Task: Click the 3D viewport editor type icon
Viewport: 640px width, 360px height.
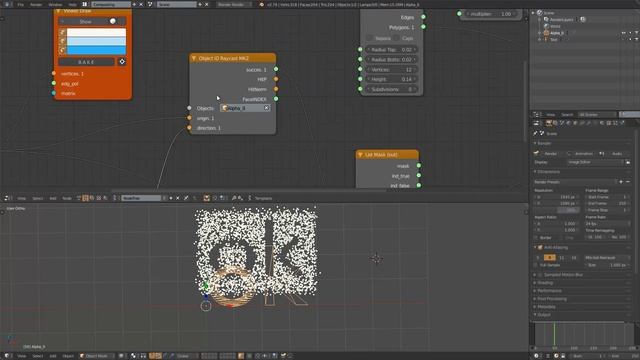Action: [x=7, y=356]
